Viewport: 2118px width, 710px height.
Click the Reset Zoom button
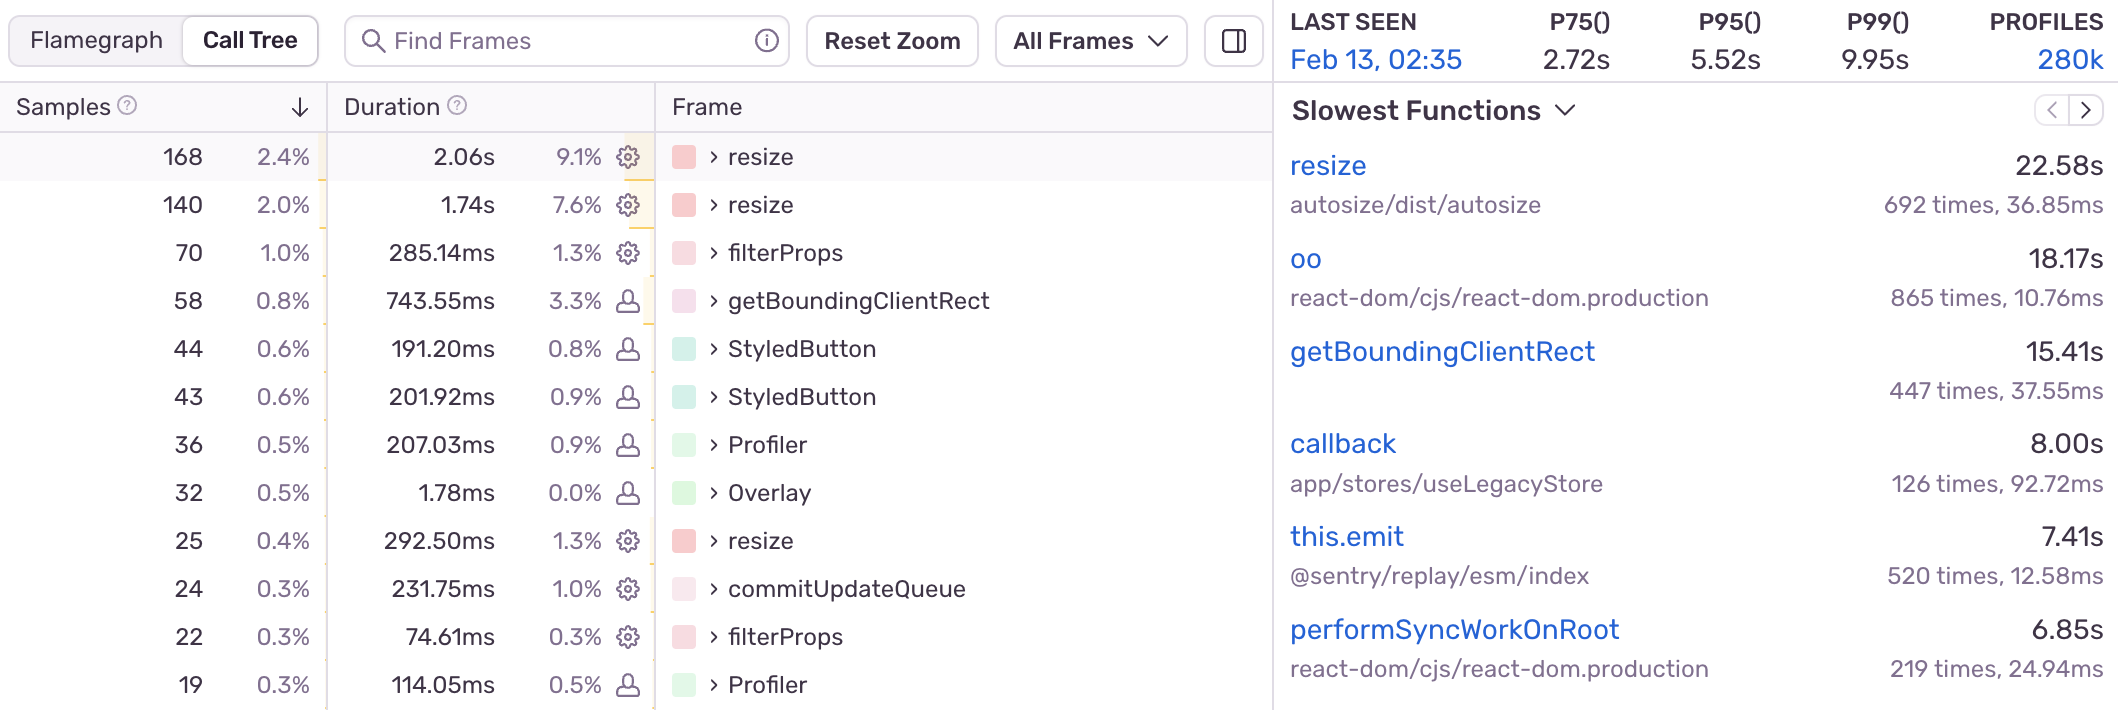892,41
